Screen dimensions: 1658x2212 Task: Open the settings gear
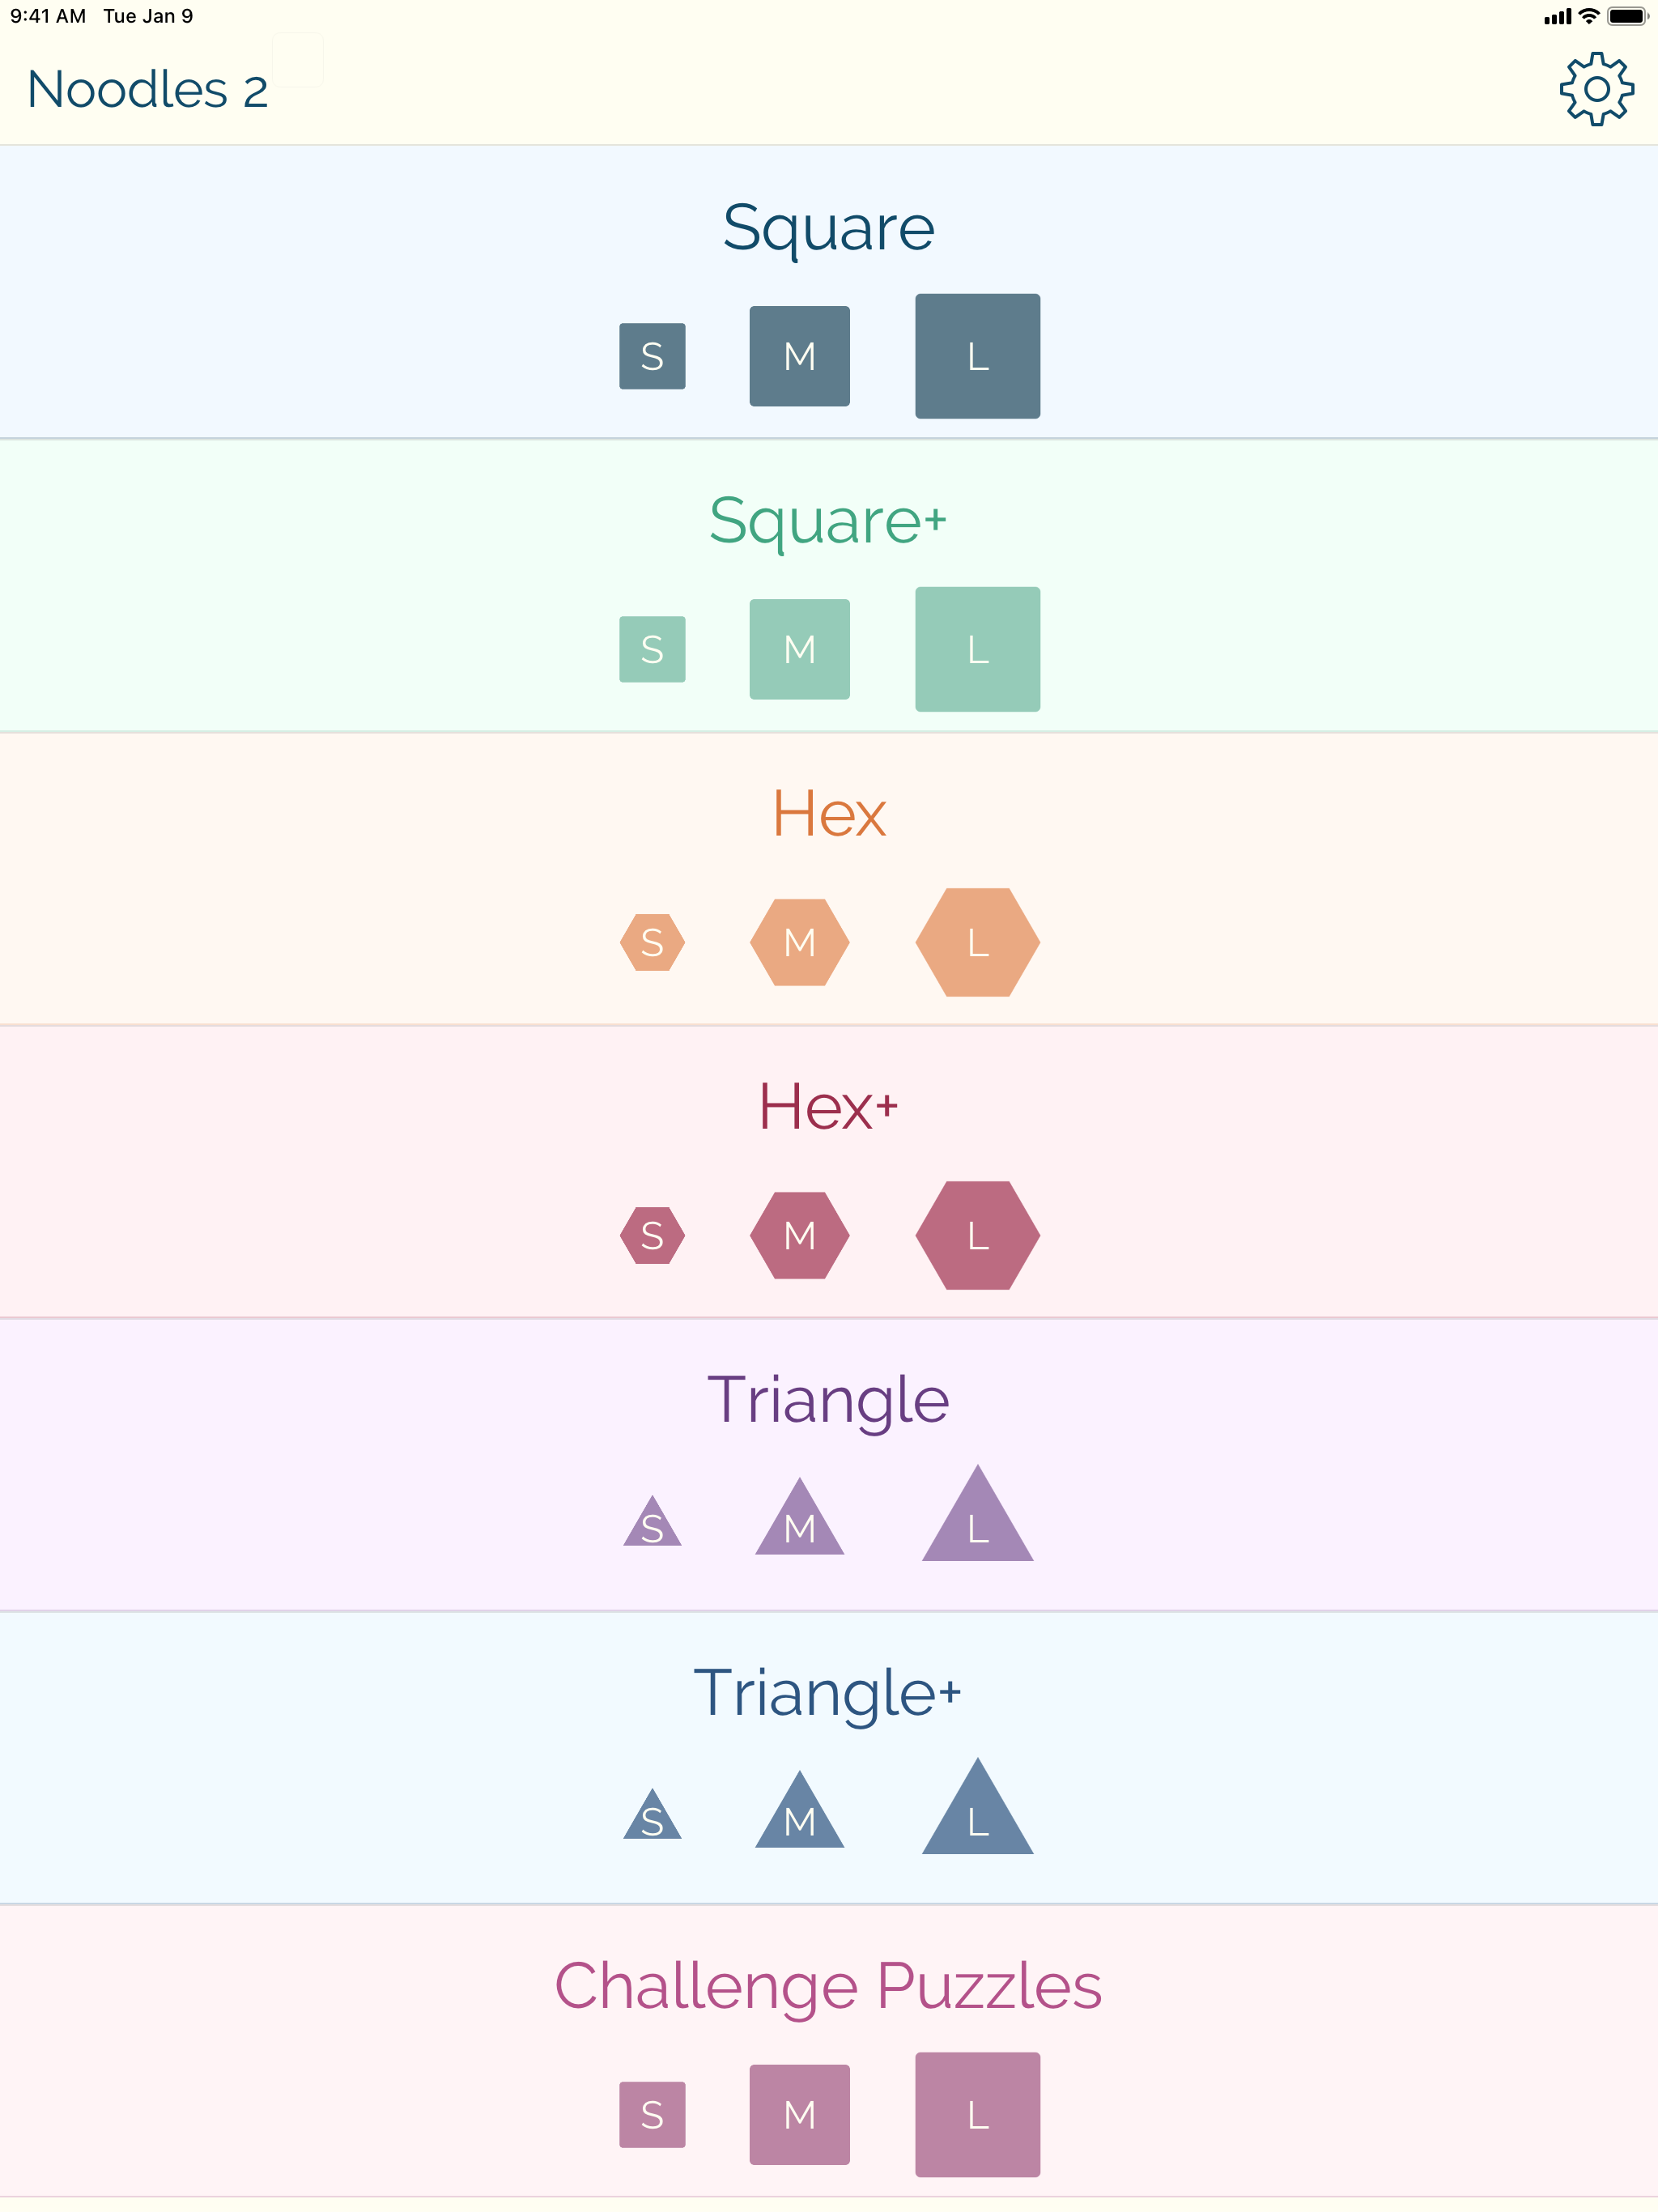[1597, 89]
